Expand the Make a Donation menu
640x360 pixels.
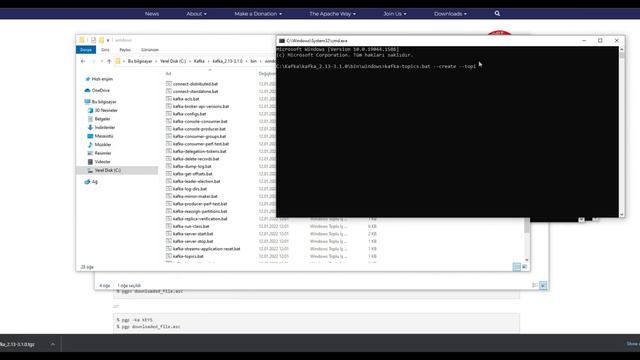tap(258, 14)
